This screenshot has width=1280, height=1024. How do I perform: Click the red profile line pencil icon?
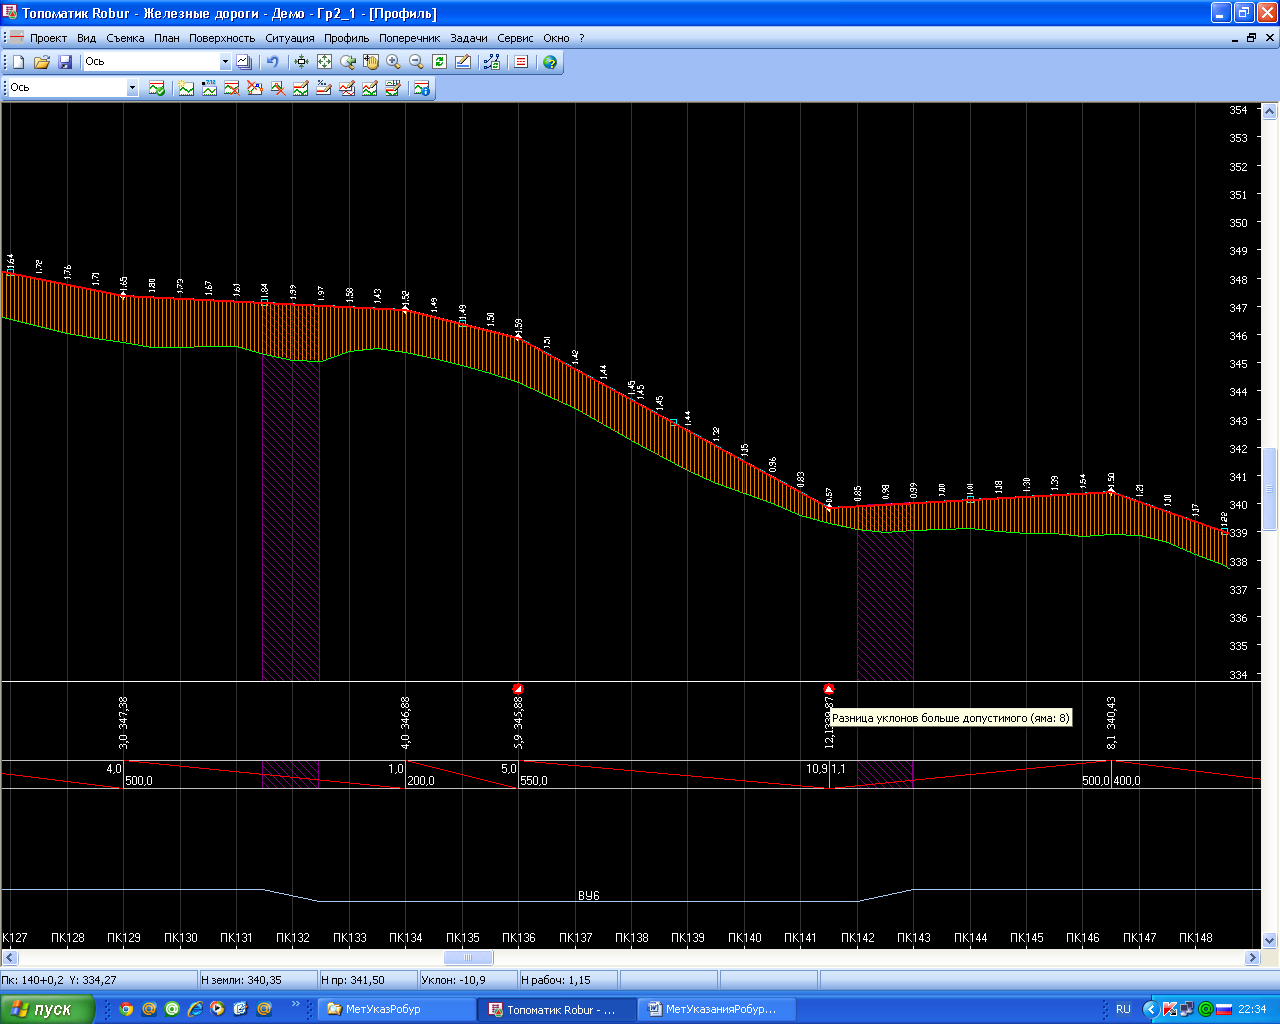(x=347, y=88)
